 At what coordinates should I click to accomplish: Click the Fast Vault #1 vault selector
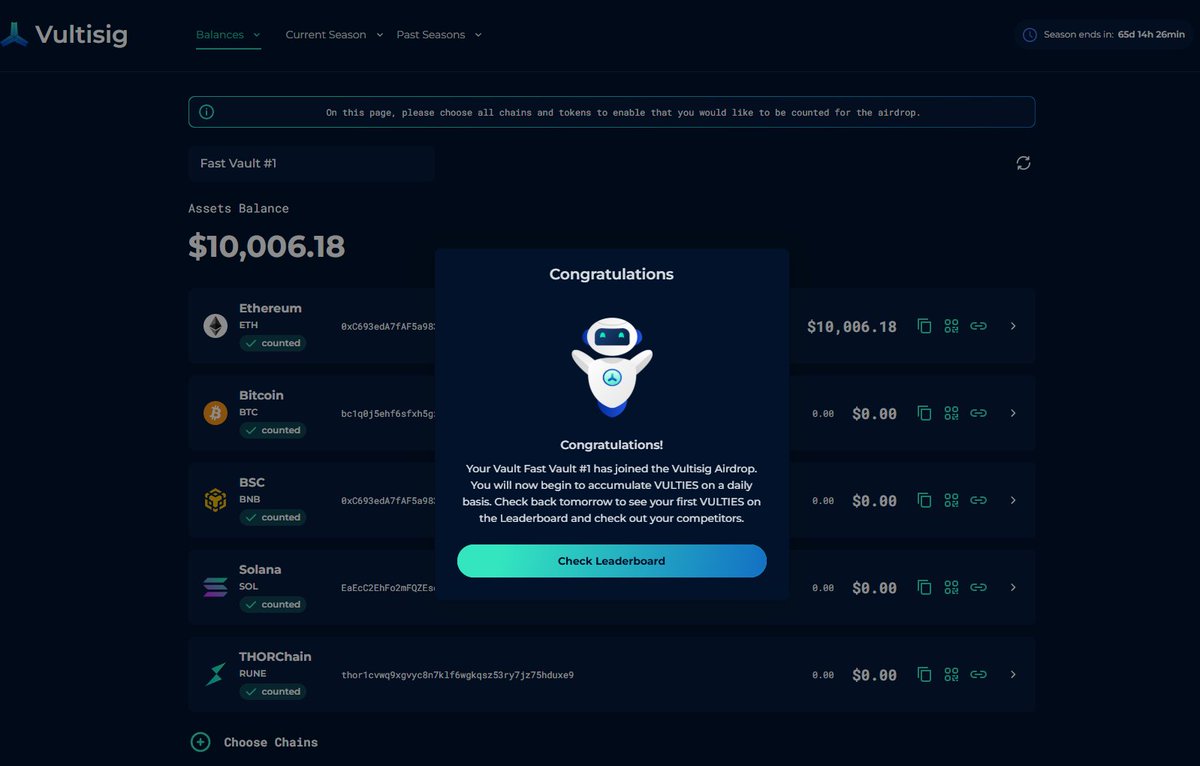[x=311, y=163]
